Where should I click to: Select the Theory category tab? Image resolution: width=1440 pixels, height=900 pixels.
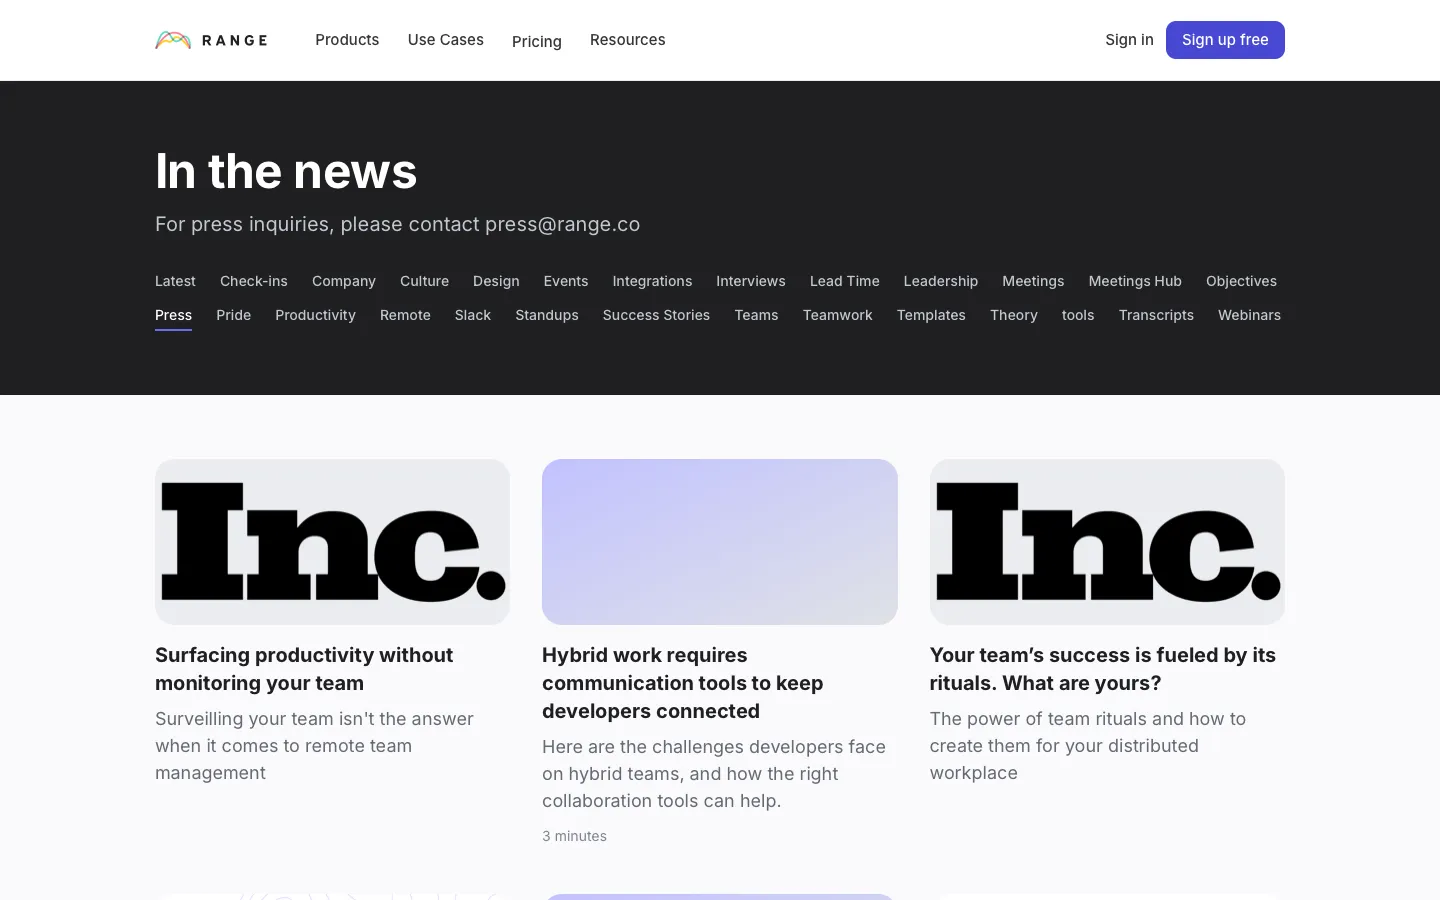point(1014,315)
